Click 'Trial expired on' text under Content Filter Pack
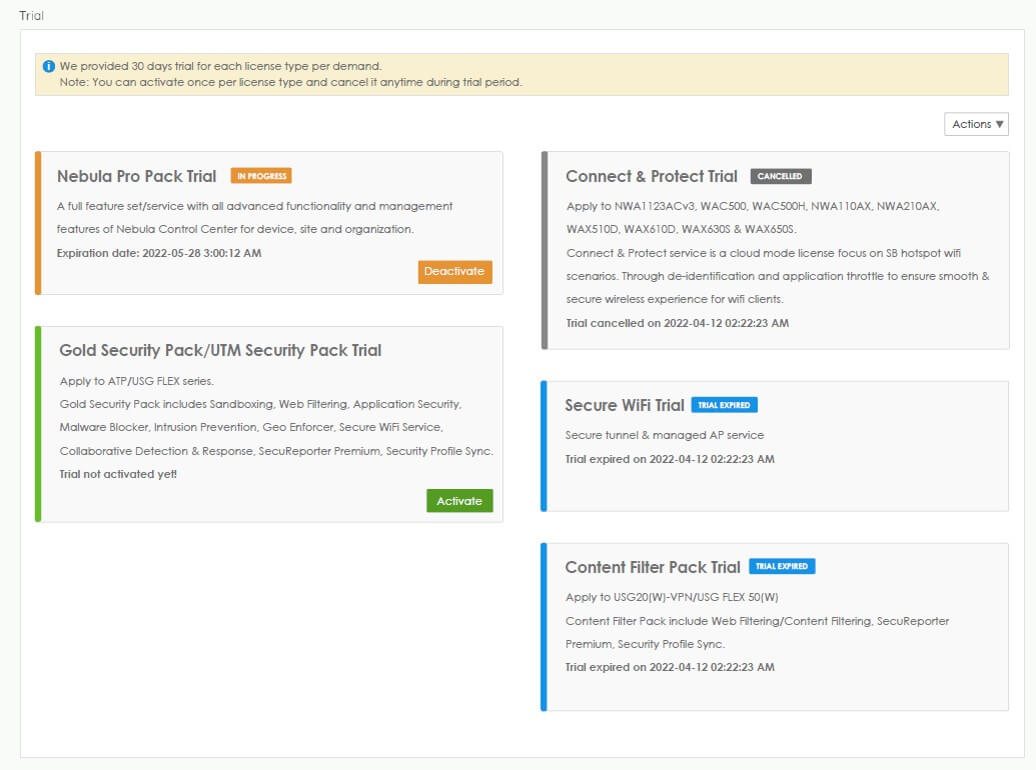The height and width of the screenshot is (770, 1036). point(670,667)
